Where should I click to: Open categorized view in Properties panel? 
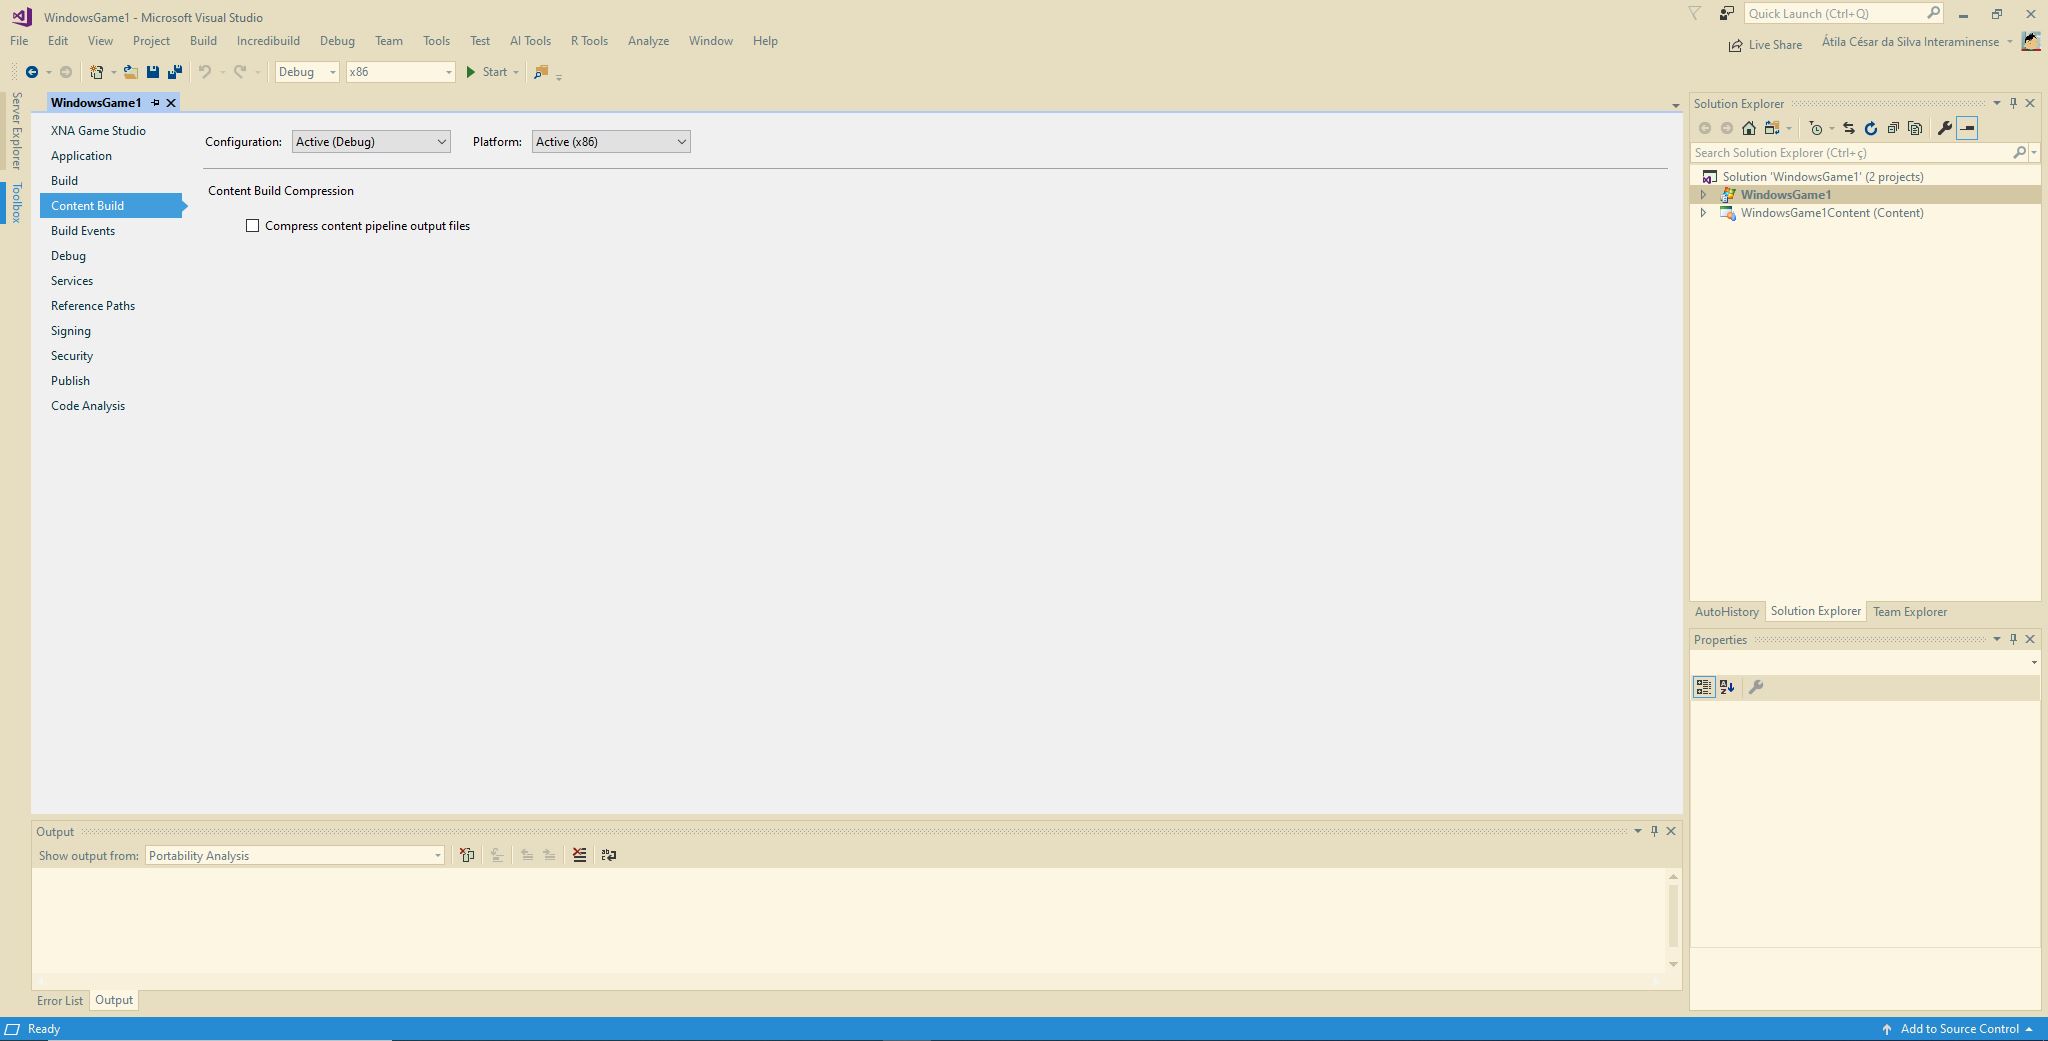pyautogui.click(x=1704, y=687)
